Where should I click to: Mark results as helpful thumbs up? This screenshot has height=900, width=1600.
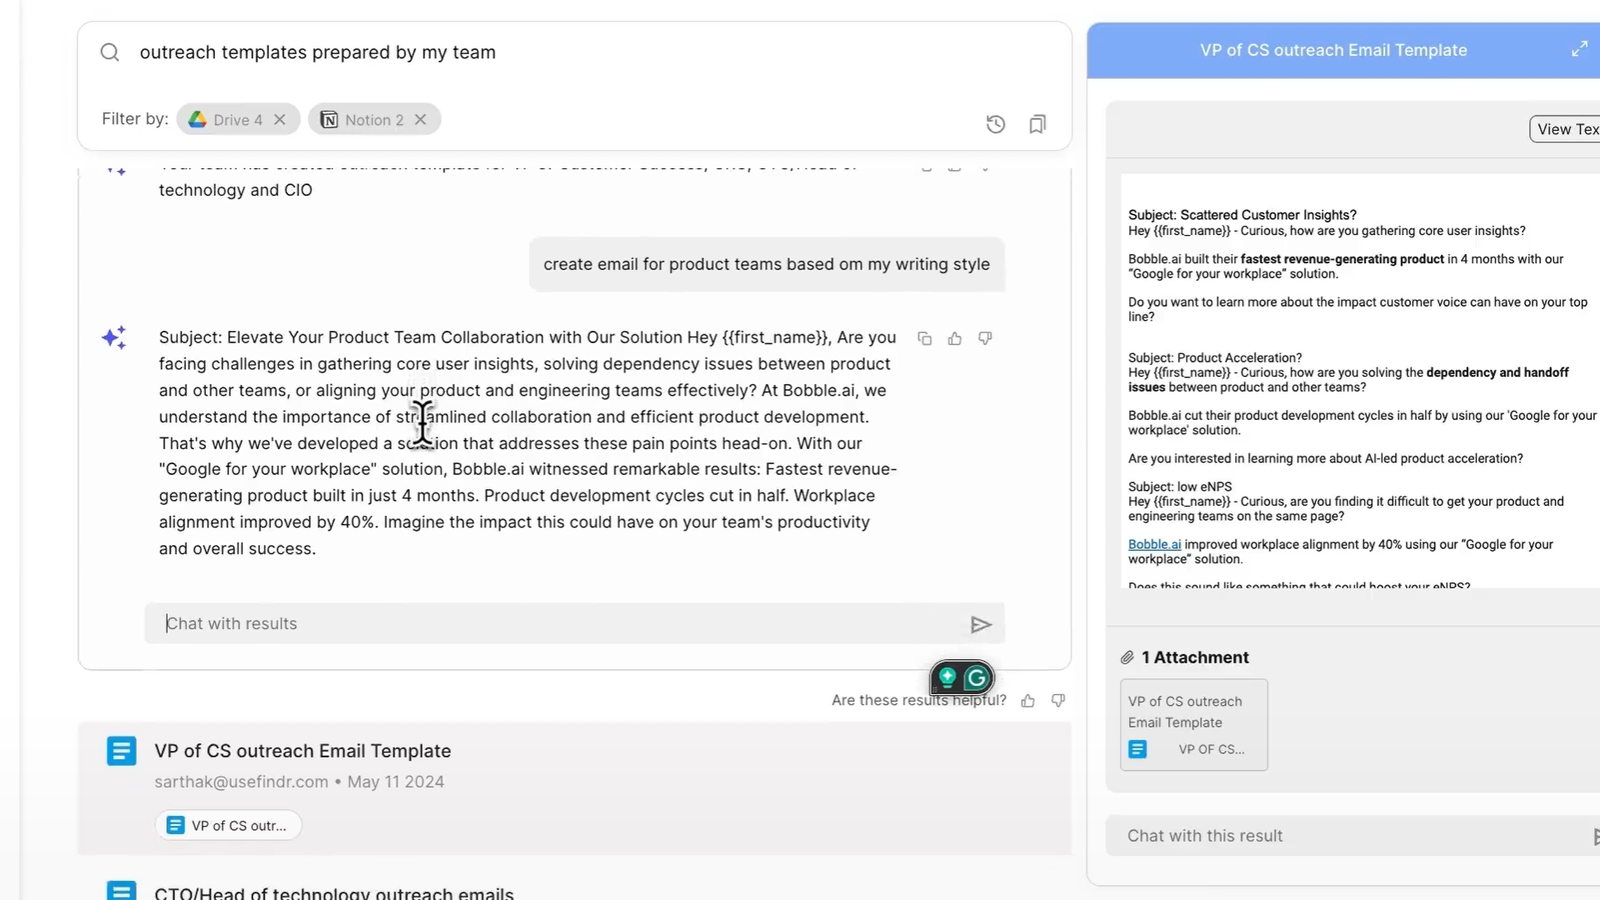1028,701
